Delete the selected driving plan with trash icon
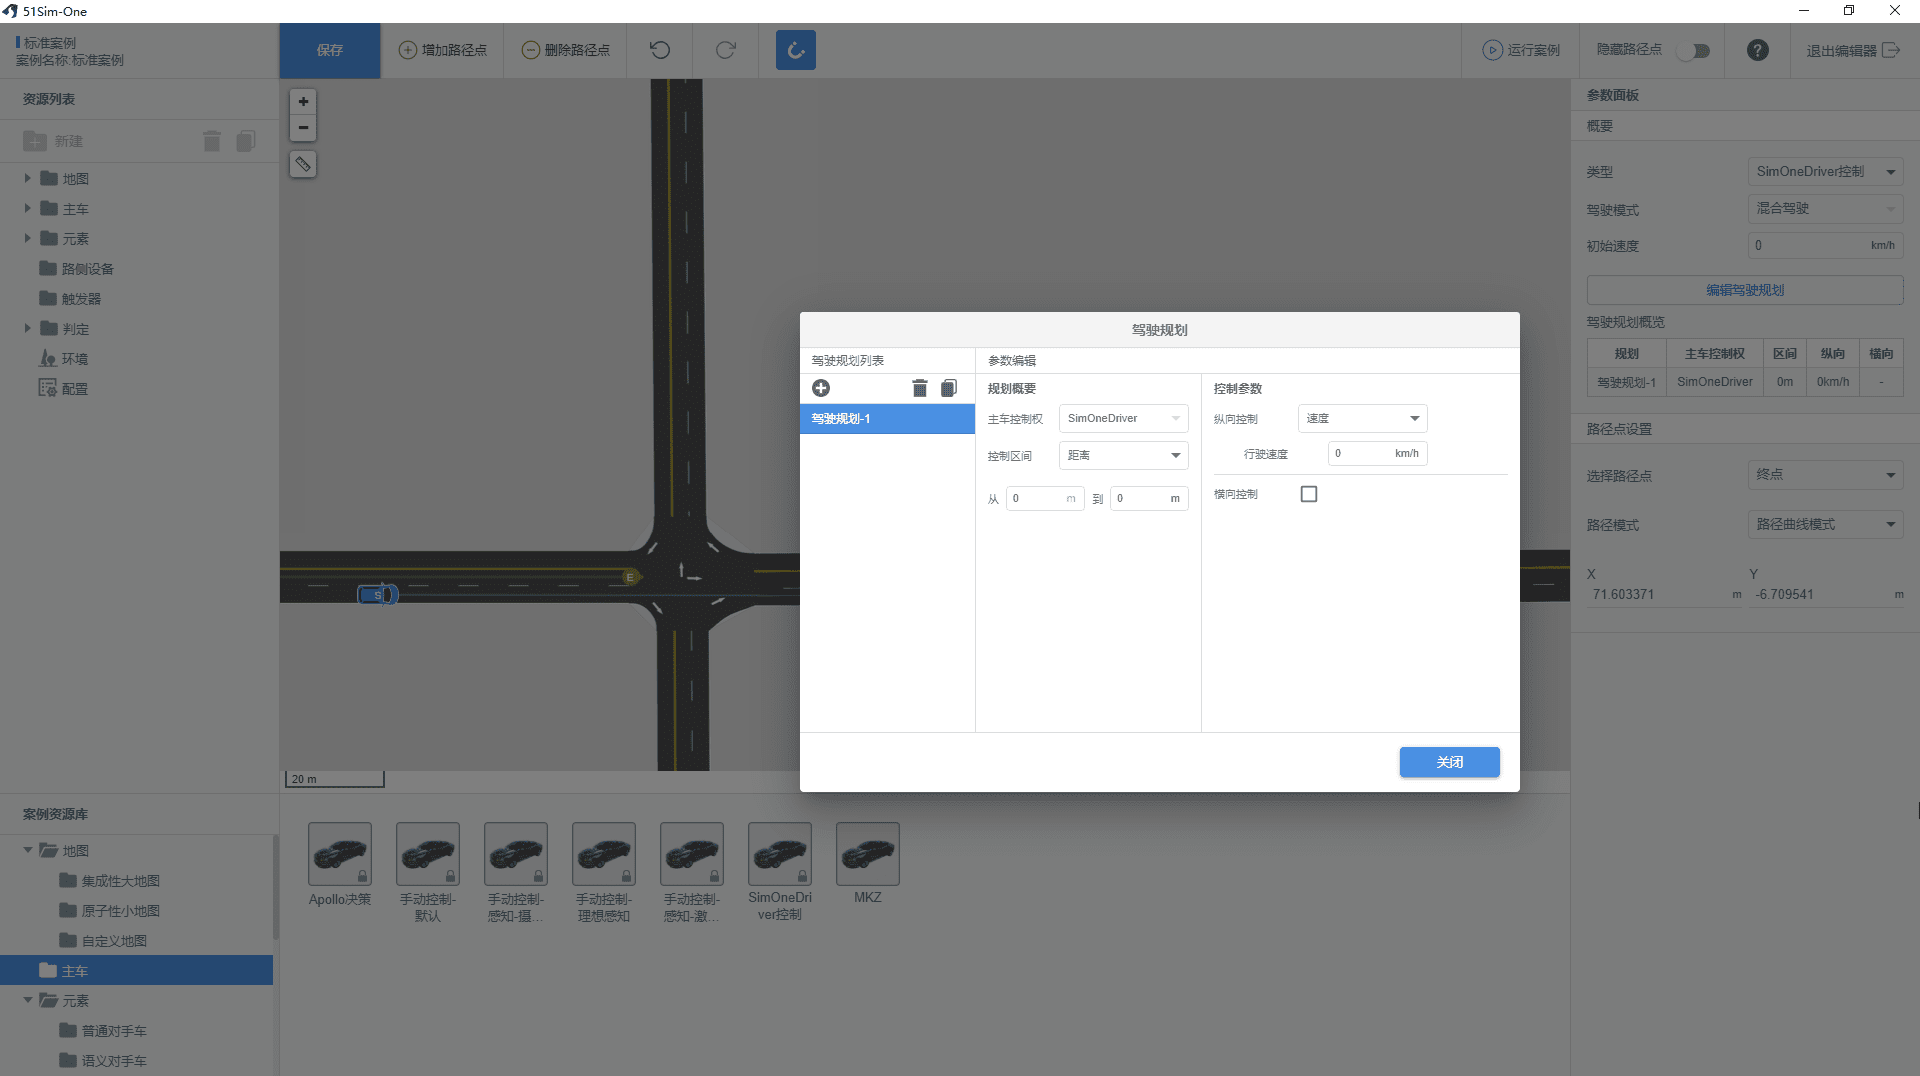The height and width of the screenshot is (1076, 1920). point(920,388)
